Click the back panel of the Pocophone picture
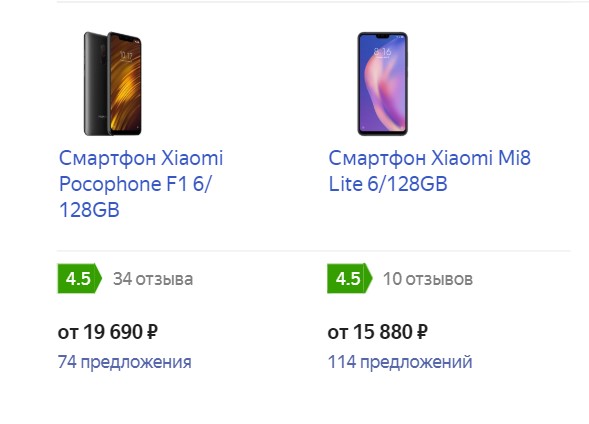The height and width of the screenshot is (424, 589). pos(96,83)
